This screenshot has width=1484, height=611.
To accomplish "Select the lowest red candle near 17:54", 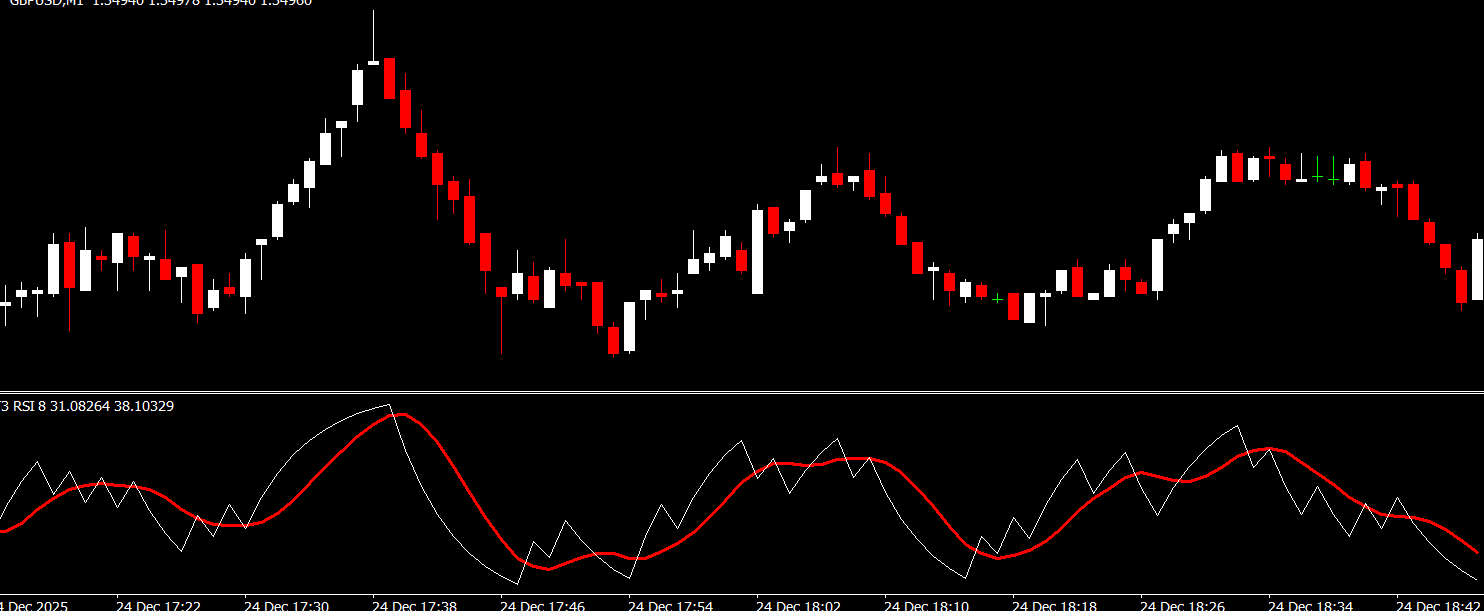I will click(x=613, y=340).
